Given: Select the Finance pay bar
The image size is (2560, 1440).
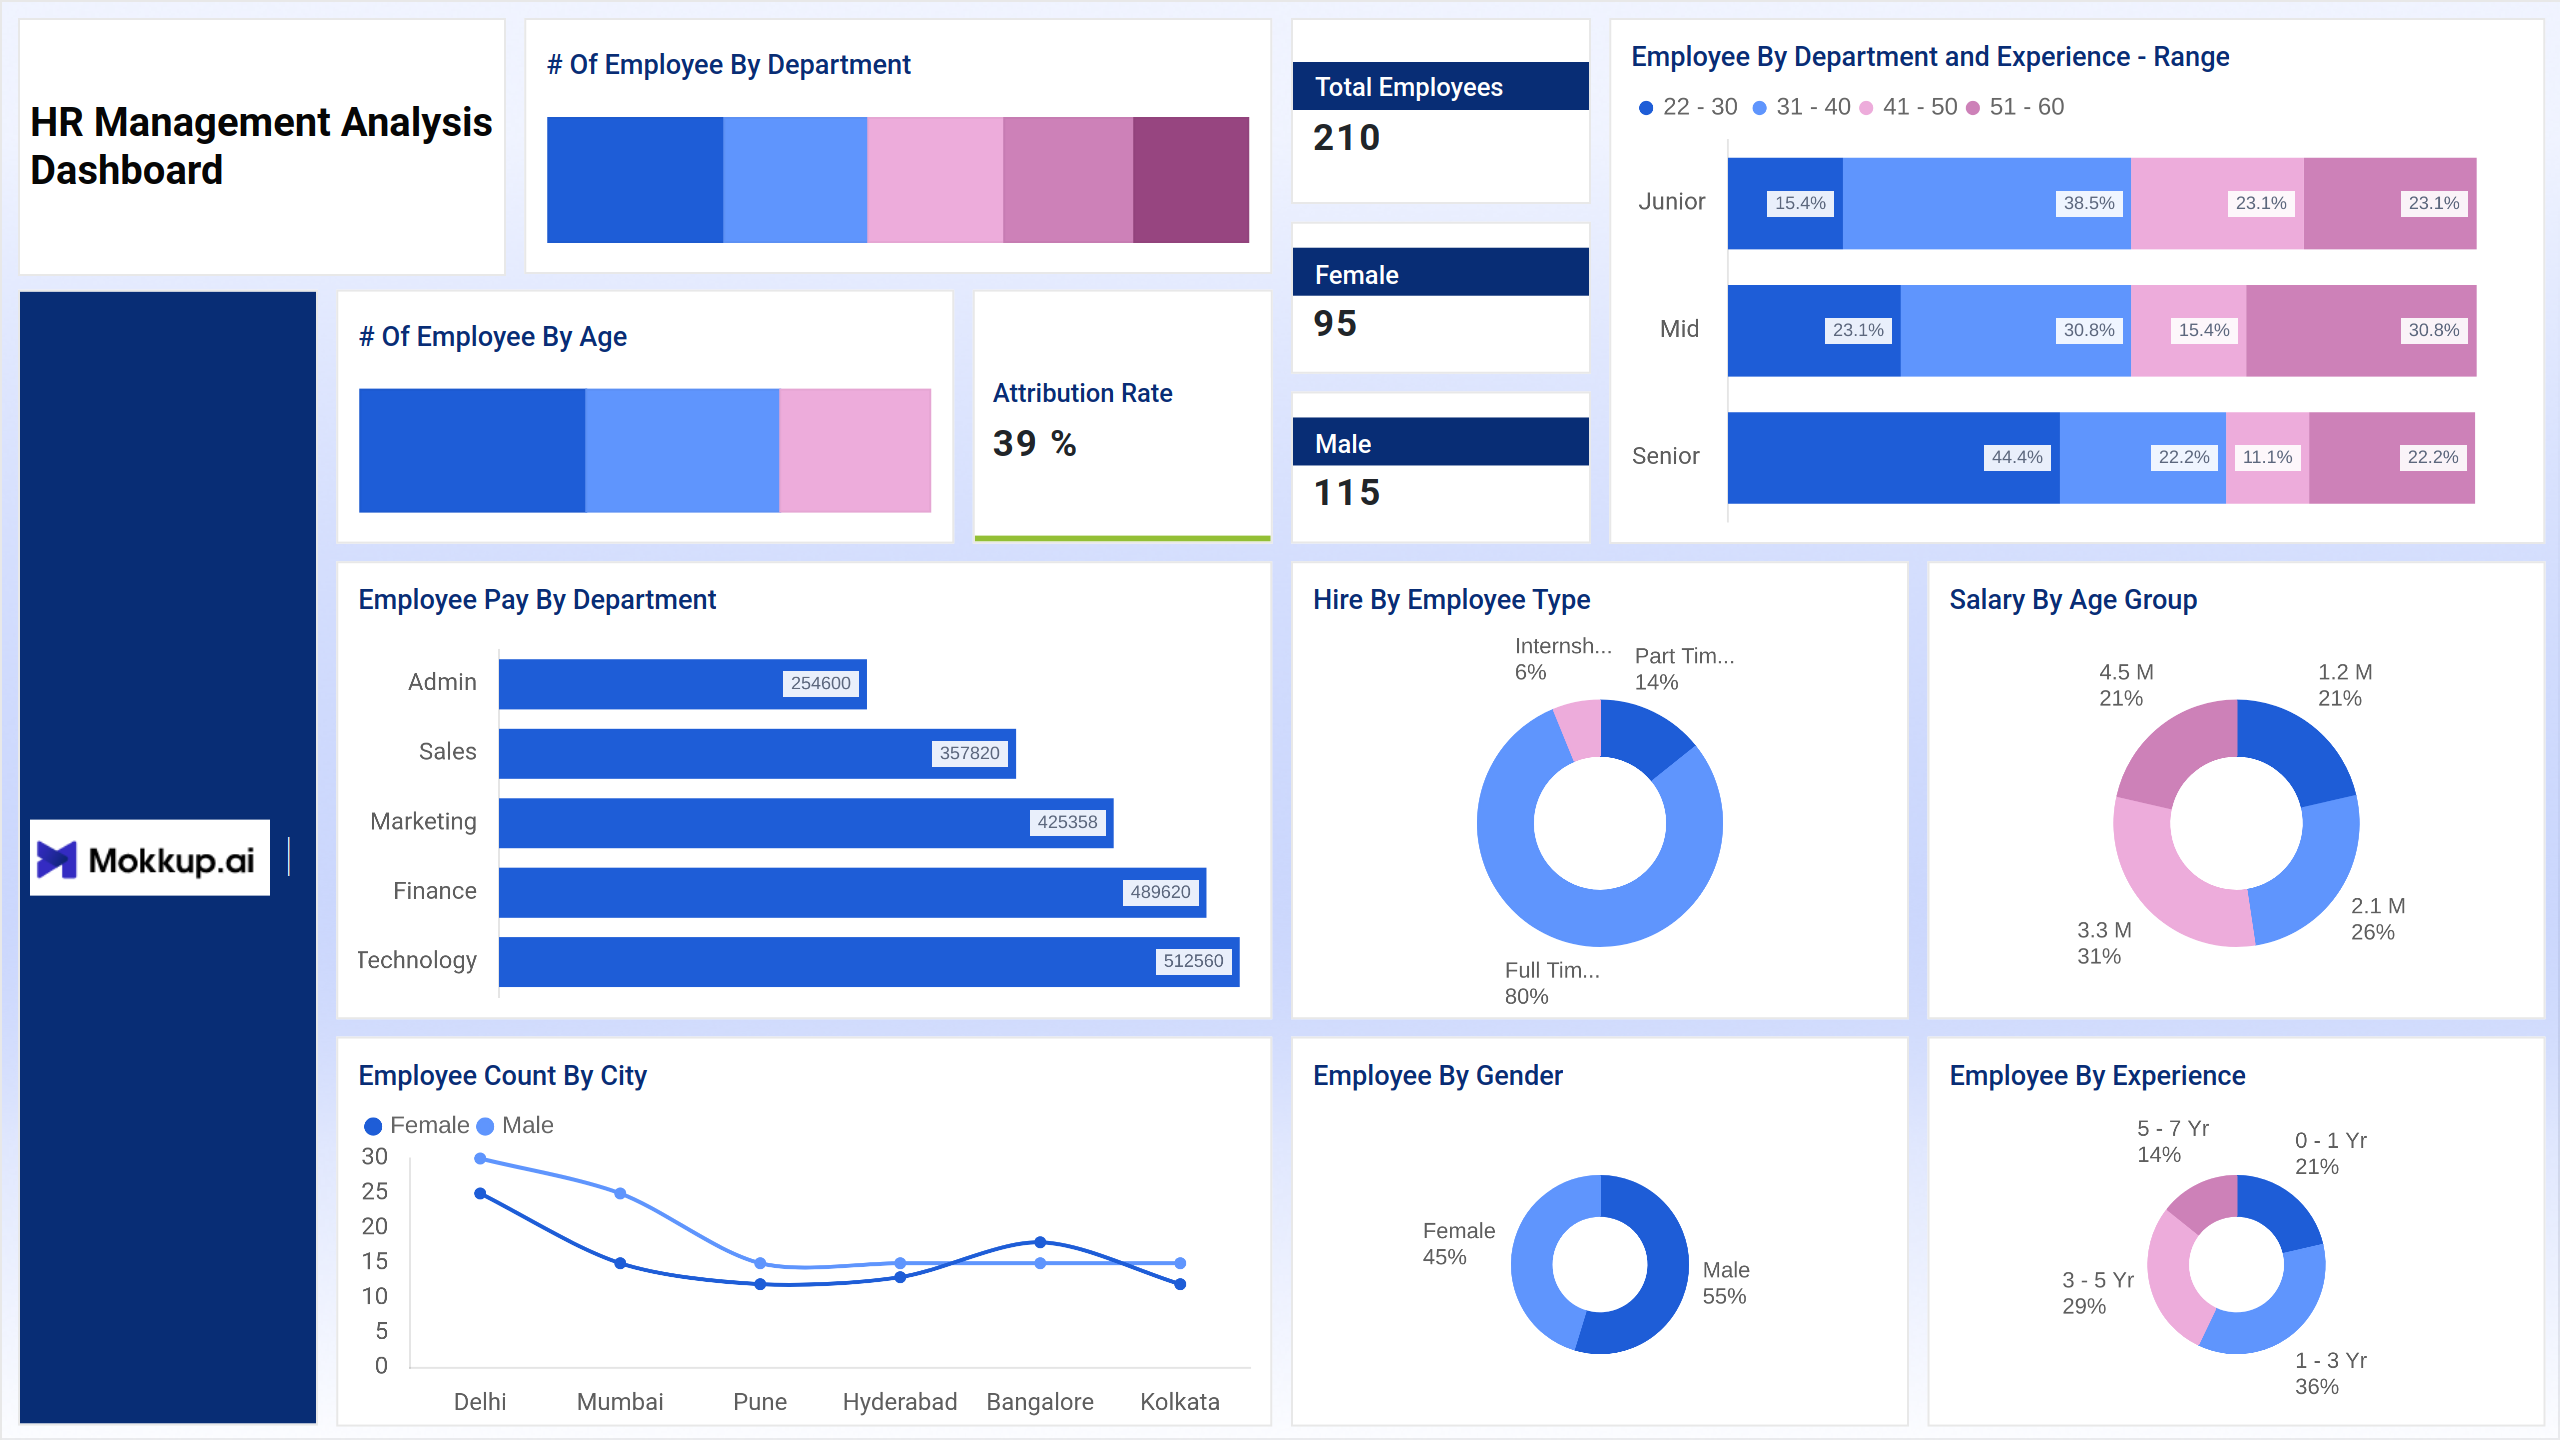Looking at the screenshot, I should click(852, 892).
